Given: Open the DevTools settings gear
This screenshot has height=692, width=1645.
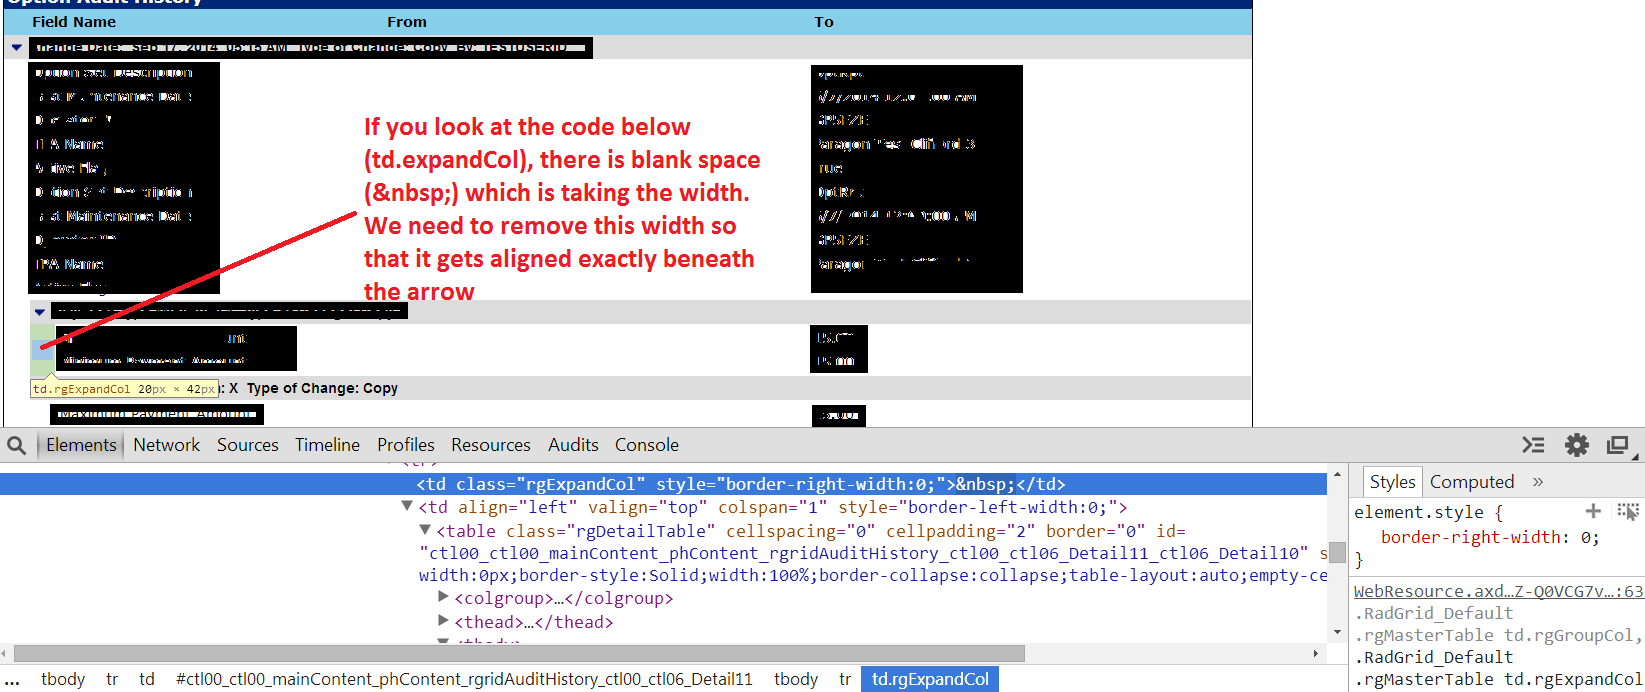Looking at the screenshot, I should (x=1577, y=445).
